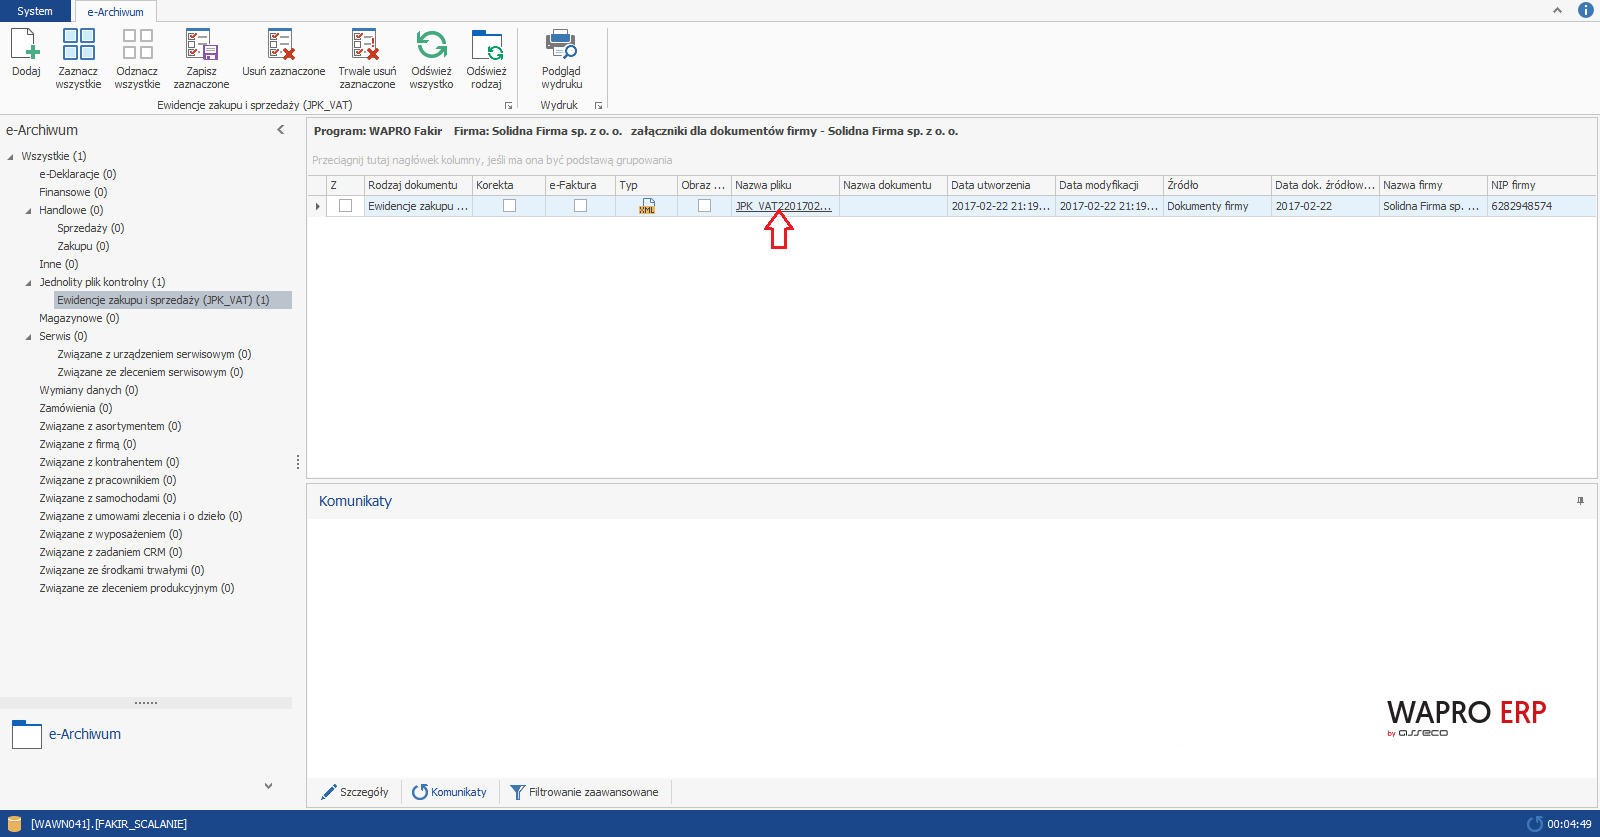This screenshot has height=837, width=1600.
Task: Open the System tab
Action: click(x=35, y=11)
